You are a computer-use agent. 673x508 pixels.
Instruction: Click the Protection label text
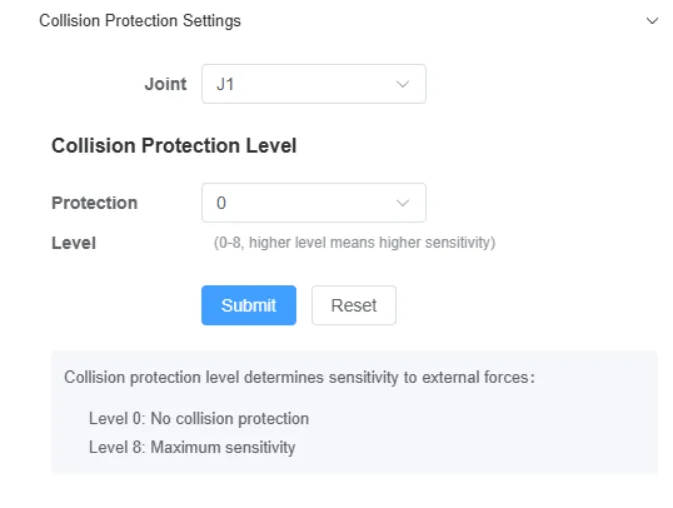point(94,202)
